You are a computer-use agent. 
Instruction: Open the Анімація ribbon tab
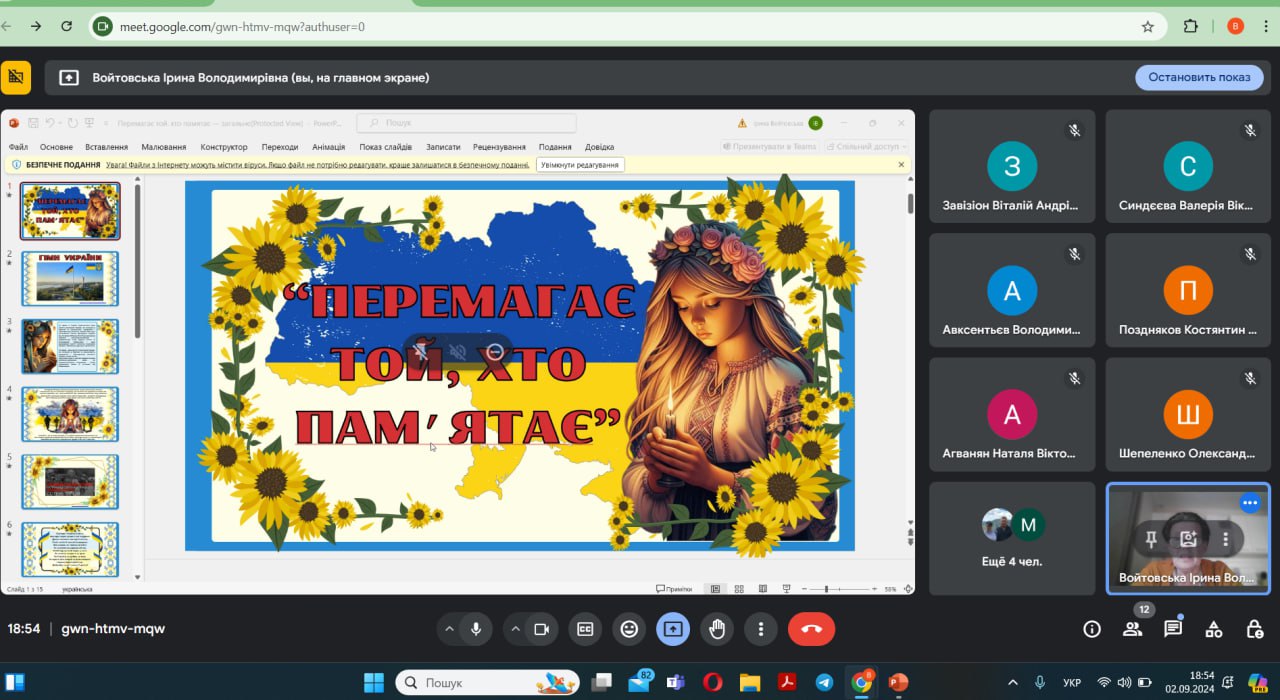point(328,147)
